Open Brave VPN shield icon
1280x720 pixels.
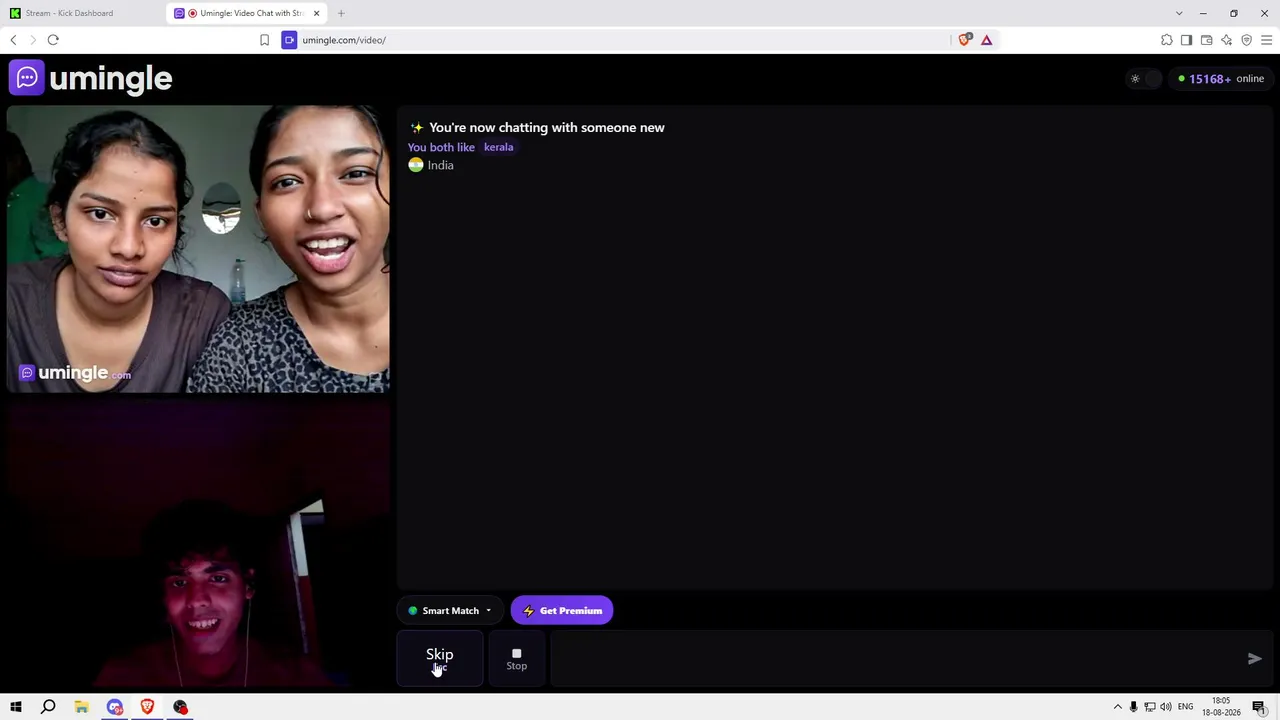click(x=1247, y=40)
